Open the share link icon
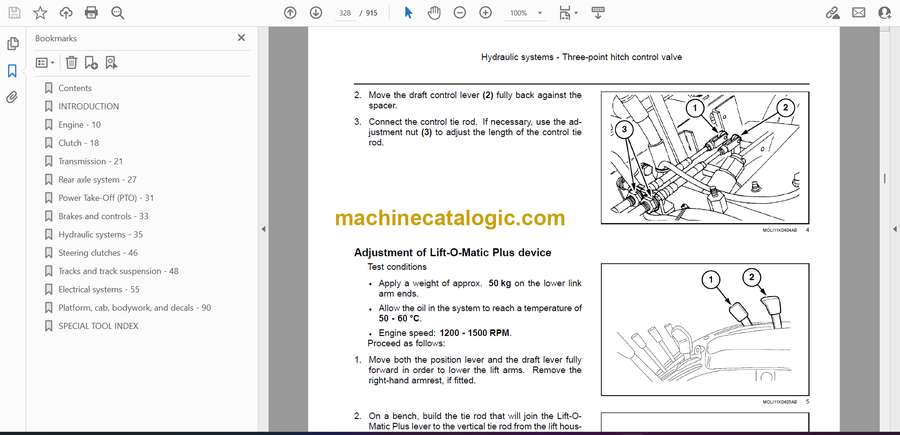 coord(832,13)
